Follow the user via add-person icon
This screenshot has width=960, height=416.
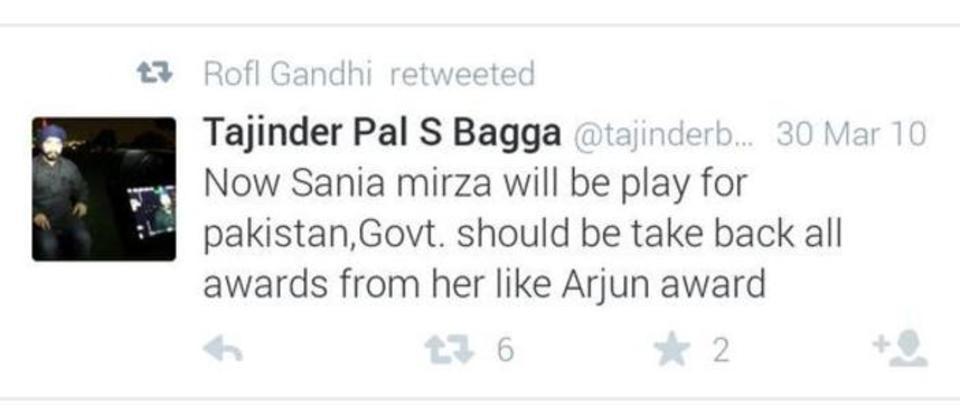901,348
